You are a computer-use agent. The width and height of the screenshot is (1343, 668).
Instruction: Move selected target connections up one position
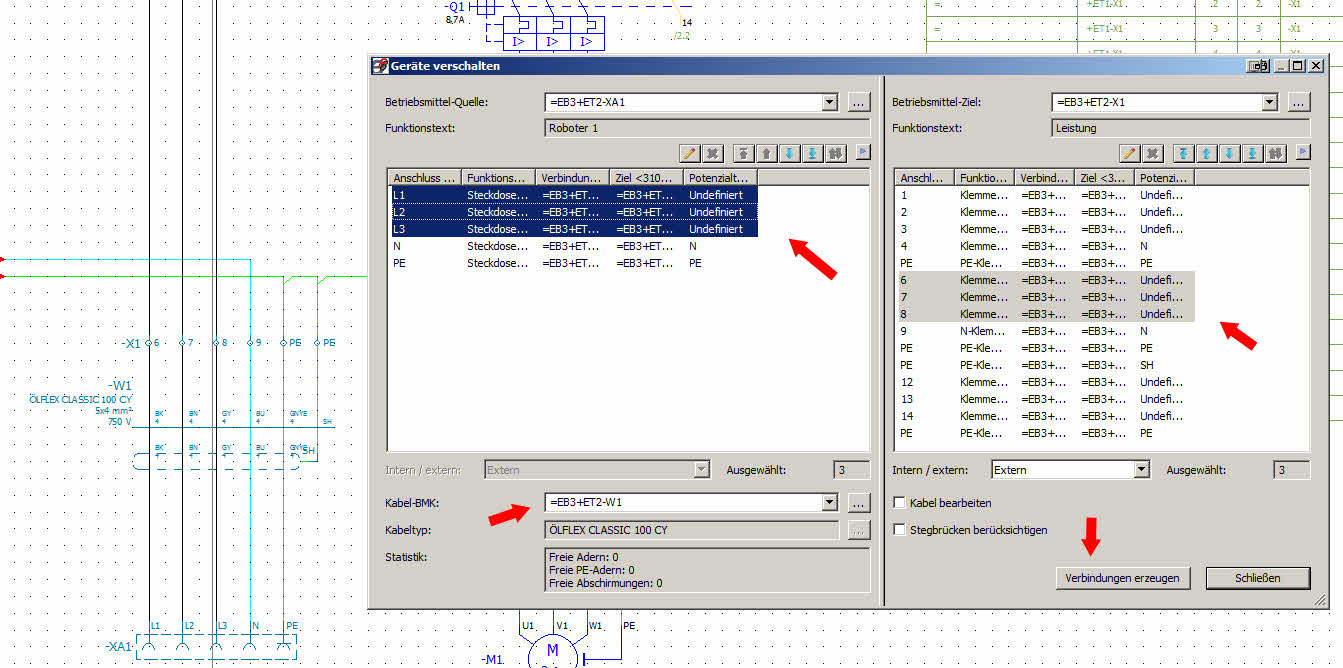pyautogui.click(x=1206, y=153)
